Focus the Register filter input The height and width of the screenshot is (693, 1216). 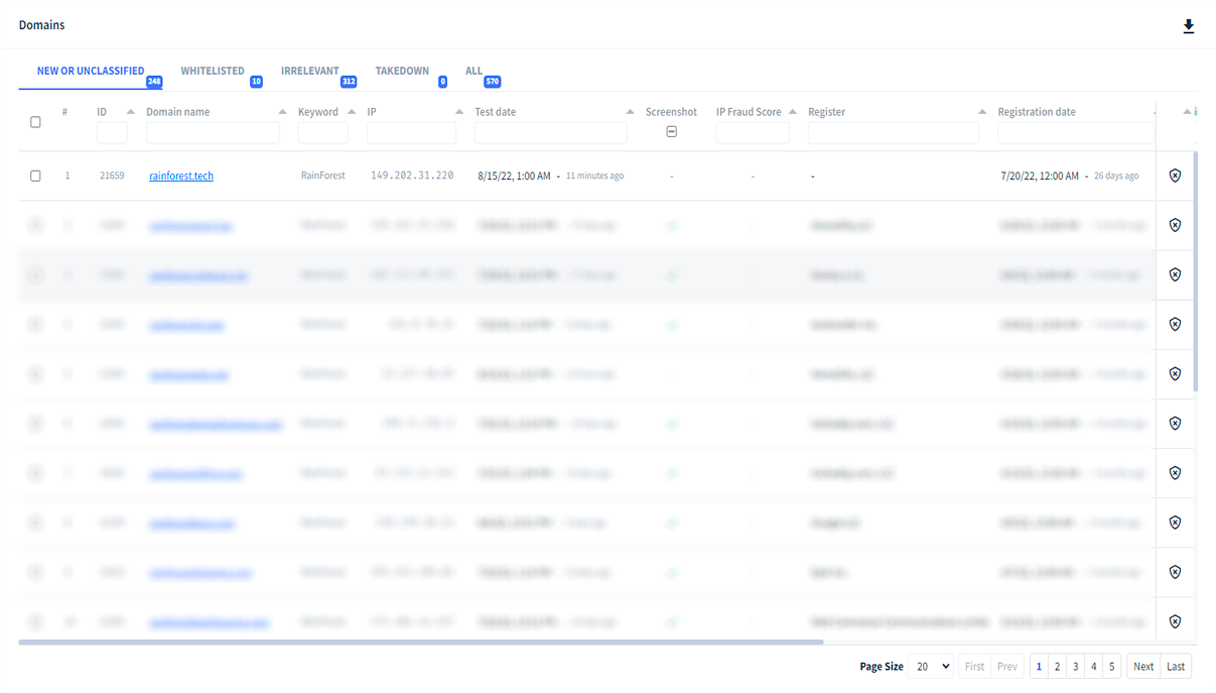[894, 133]
